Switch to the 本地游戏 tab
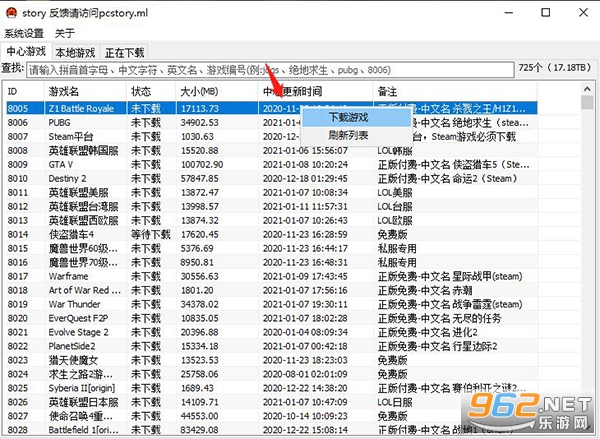The width and height of the screenshot is (600, 439). (75, 52)
